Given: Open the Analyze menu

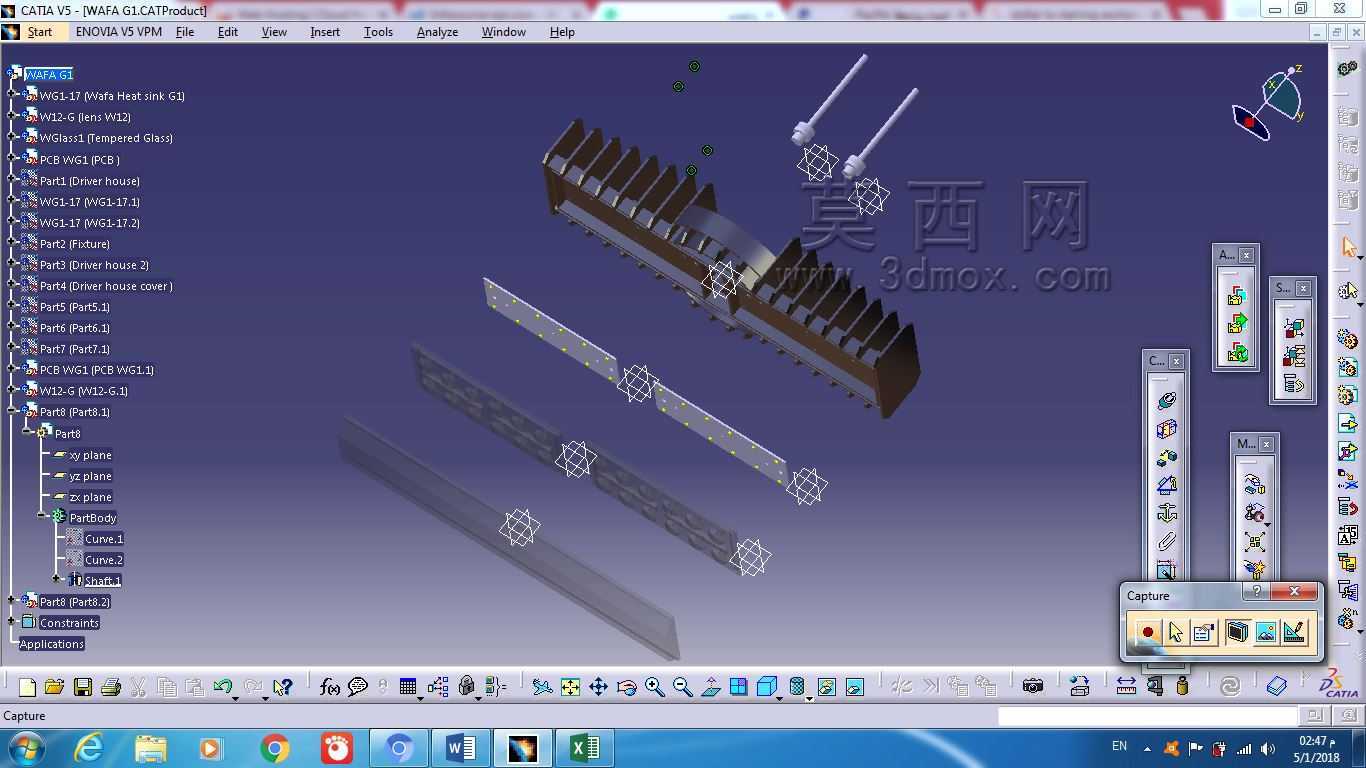Looking at the screenshot, I should coord(437,32).
